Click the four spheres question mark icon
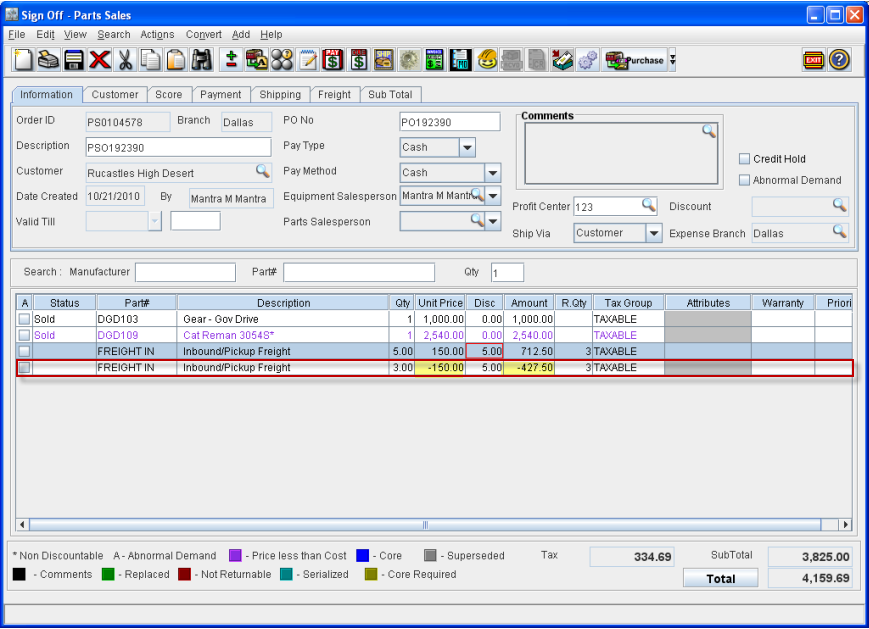Image resolution: width=869 pixels, height=629 pixels. pos(282,60)
